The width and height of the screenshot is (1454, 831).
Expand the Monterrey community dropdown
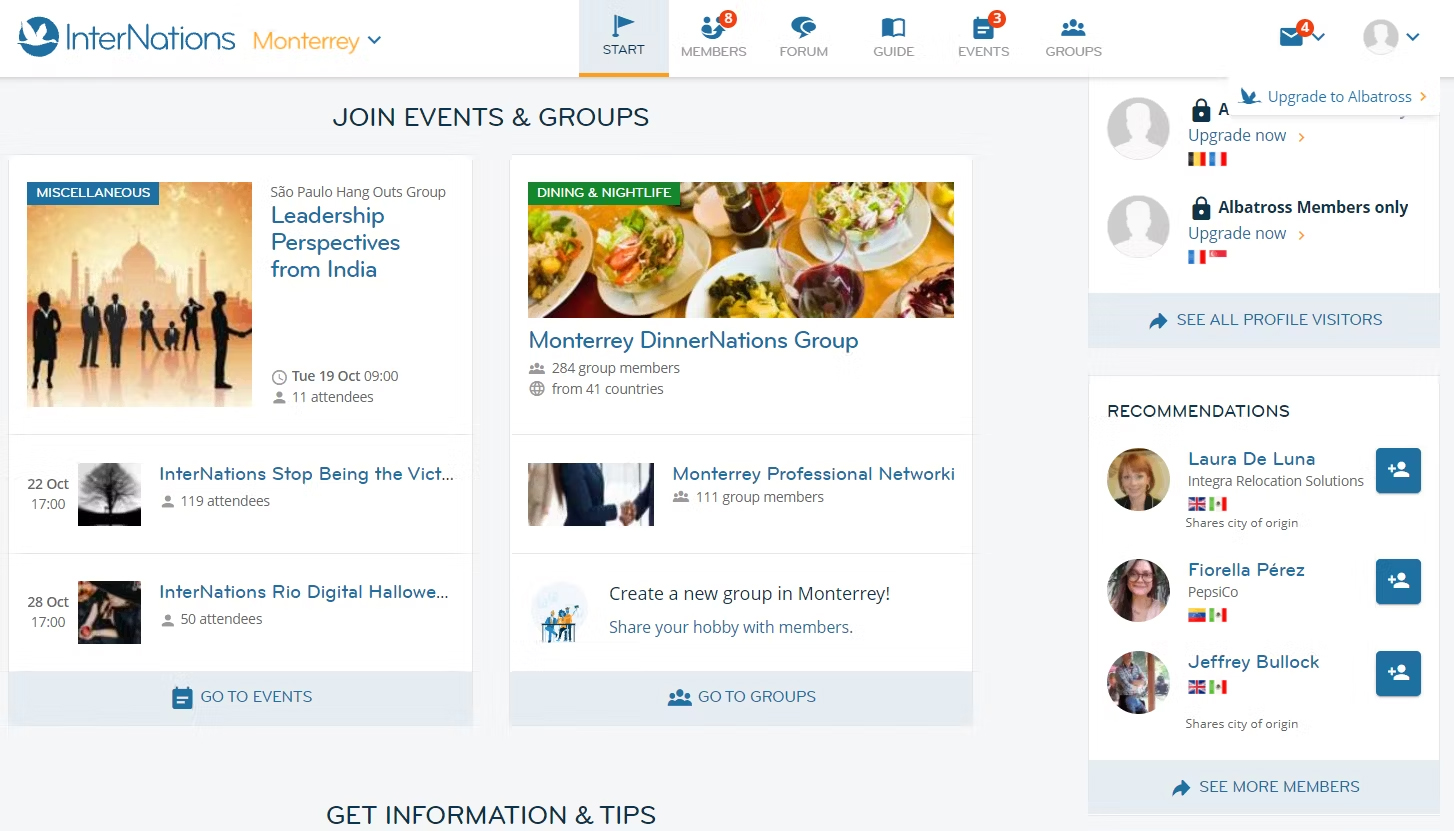coord(374,41)
